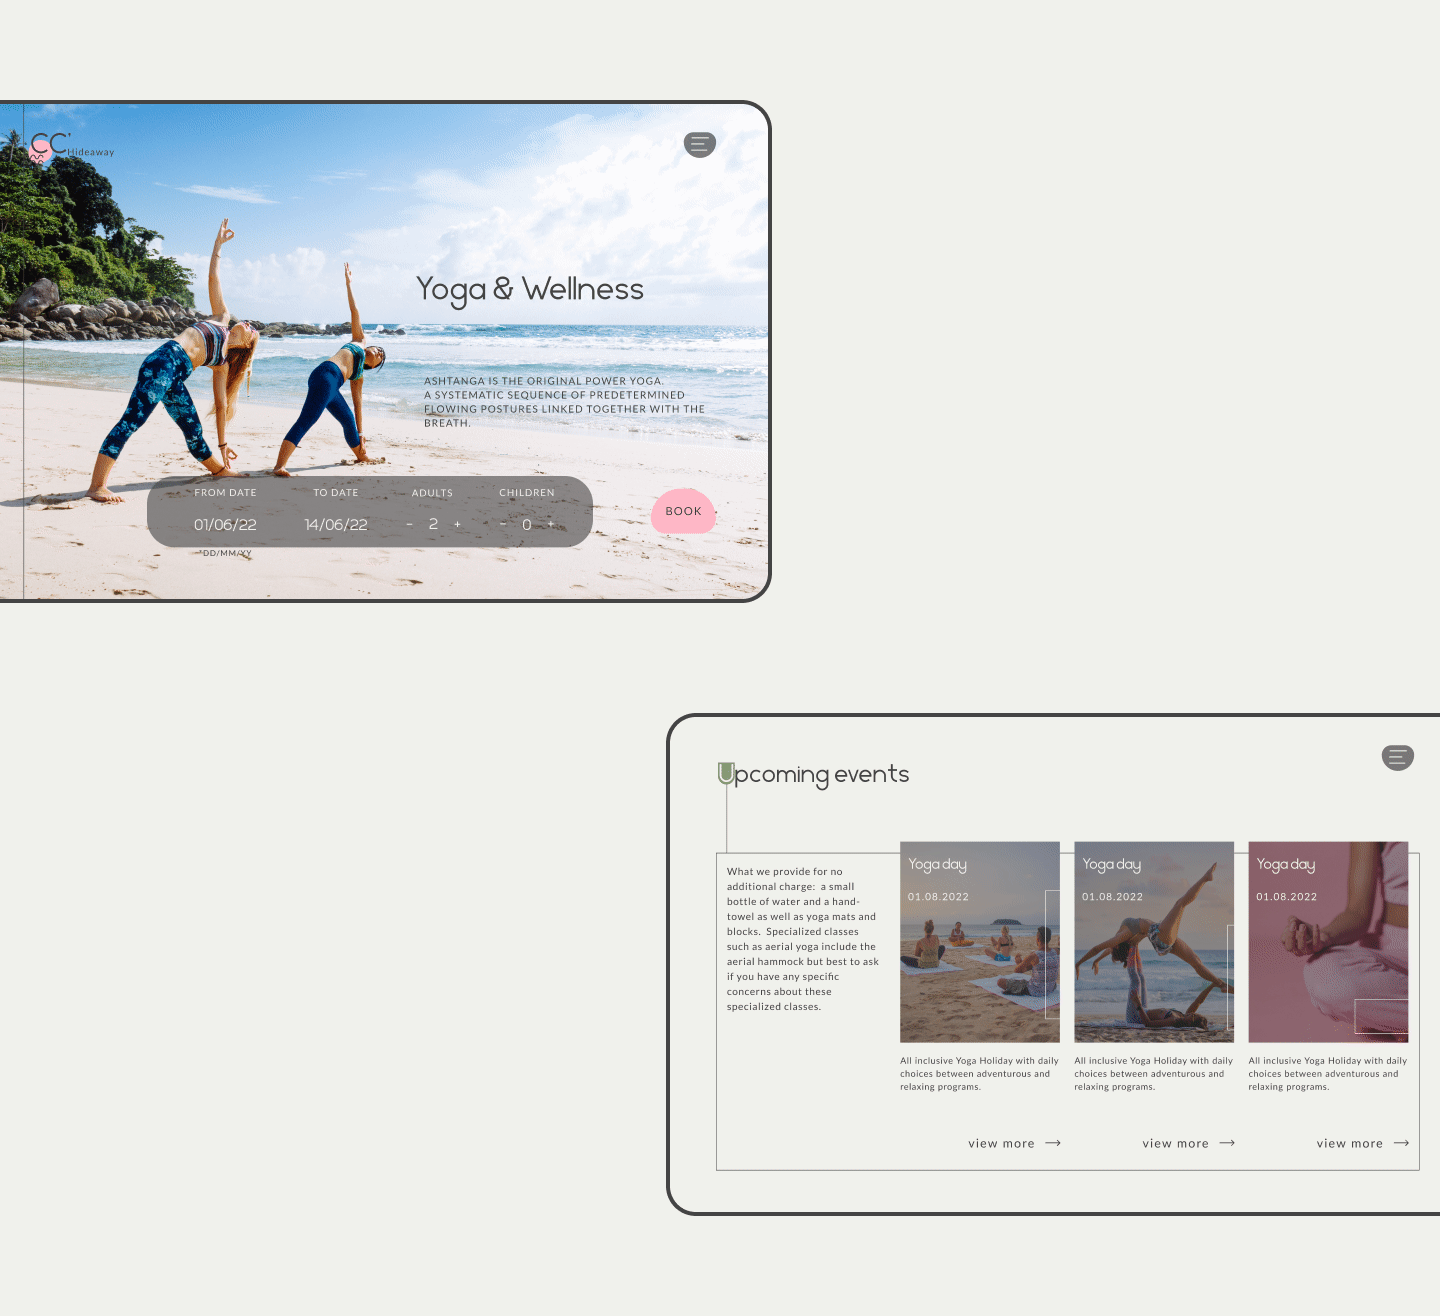Screen dimensions: 1440x1316
Task: Increase children count with the plus control
Action: [550, 523]
